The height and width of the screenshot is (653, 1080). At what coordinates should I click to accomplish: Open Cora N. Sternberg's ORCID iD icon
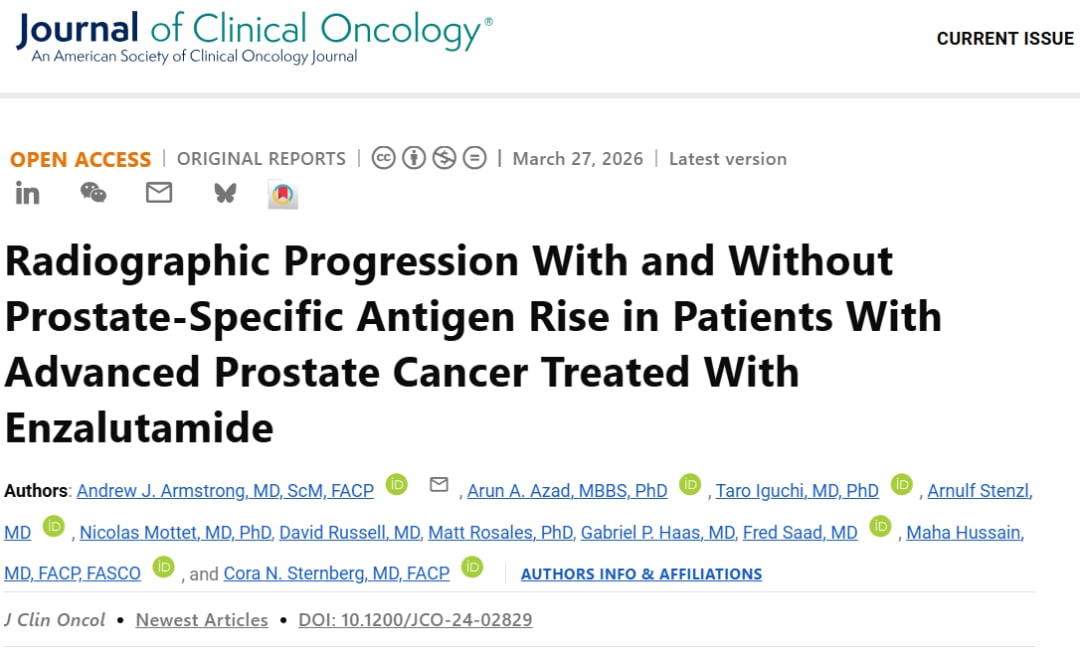tap(472, 567)
